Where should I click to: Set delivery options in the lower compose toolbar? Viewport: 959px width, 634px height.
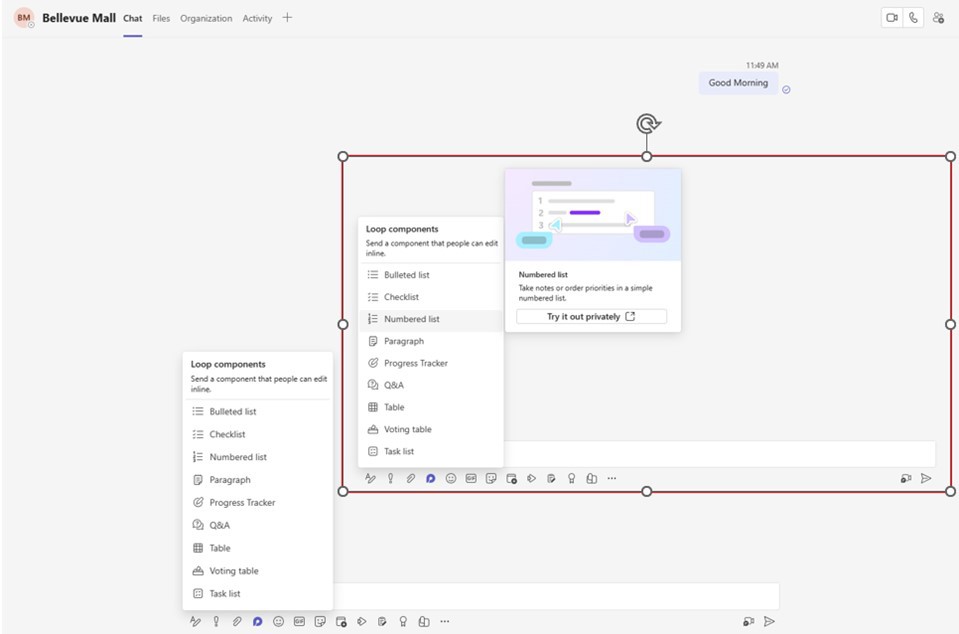pyautogui.click(x=216, y=621)
